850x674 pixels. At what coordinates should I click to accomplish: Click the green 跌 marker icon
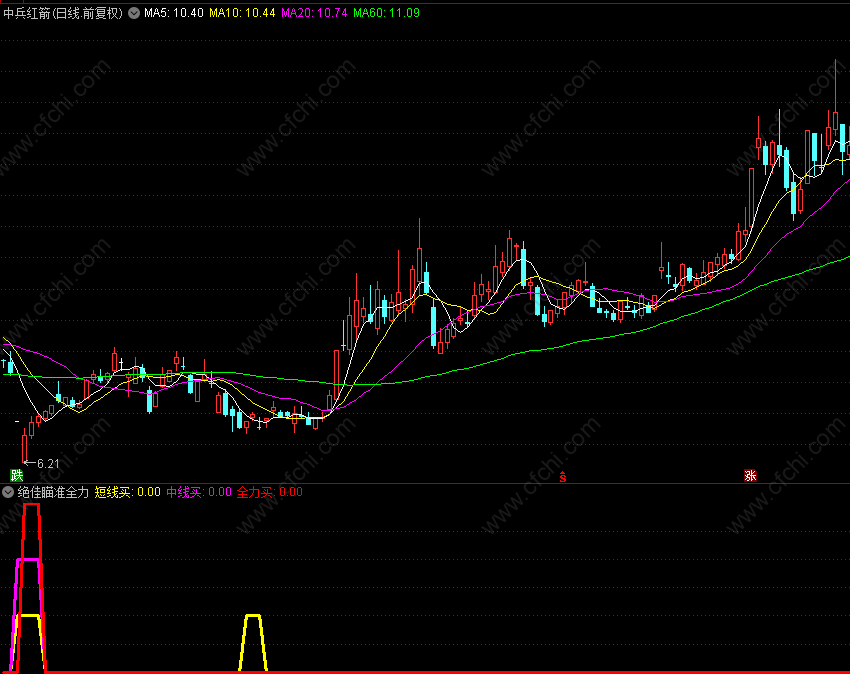coord(17,476)
